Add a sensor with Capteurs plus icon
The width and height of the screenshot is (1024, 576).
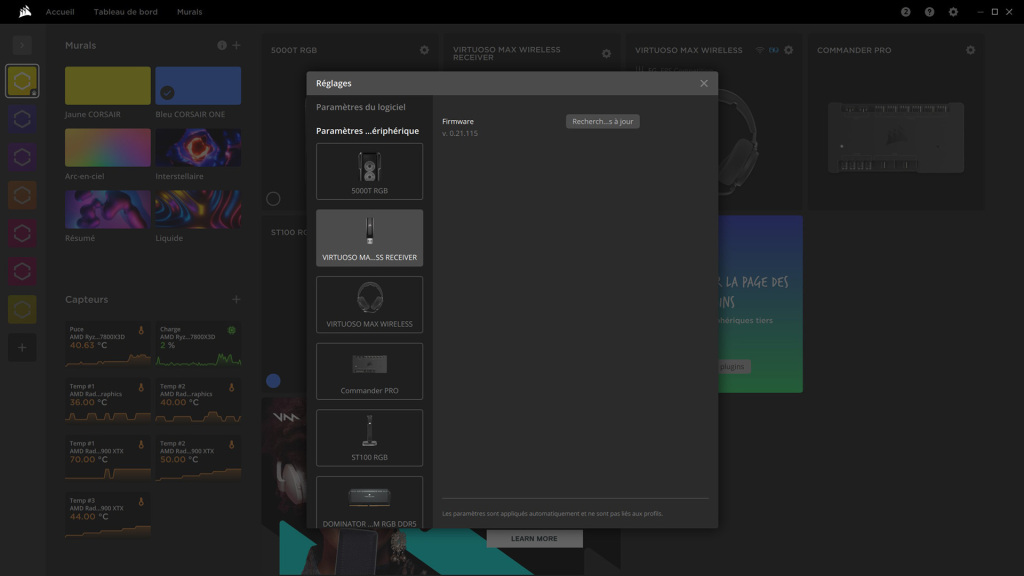pyautogui.click(x=236, y=299)
